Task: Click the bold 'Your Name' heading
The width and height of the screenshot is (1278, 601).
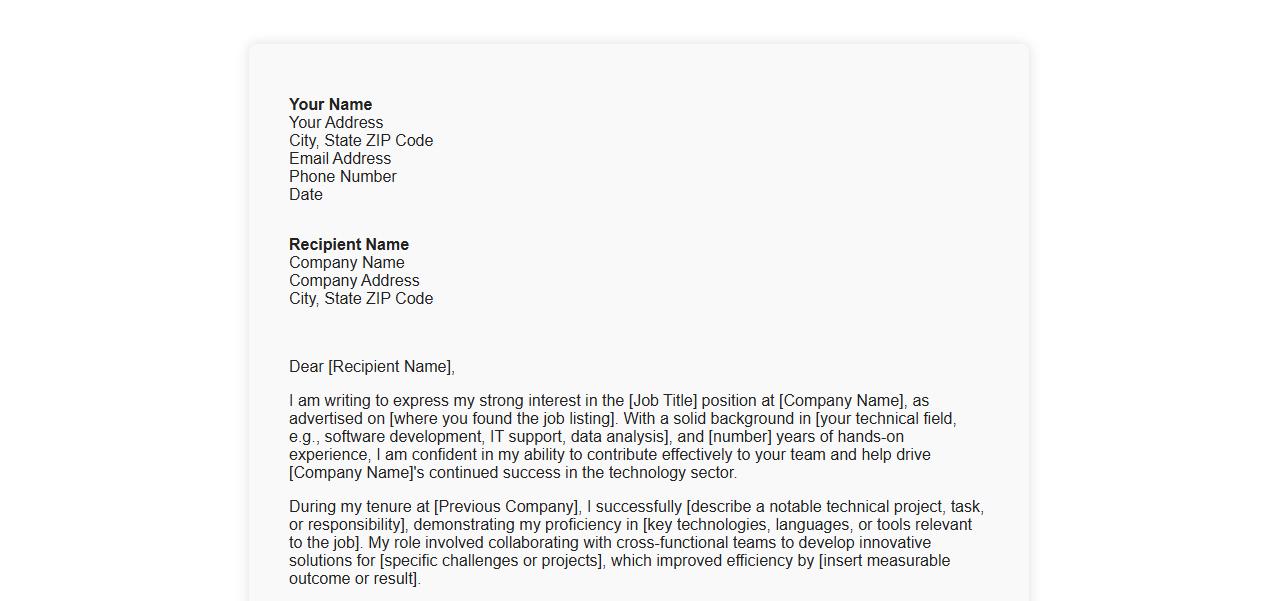Action: point(330,105)
